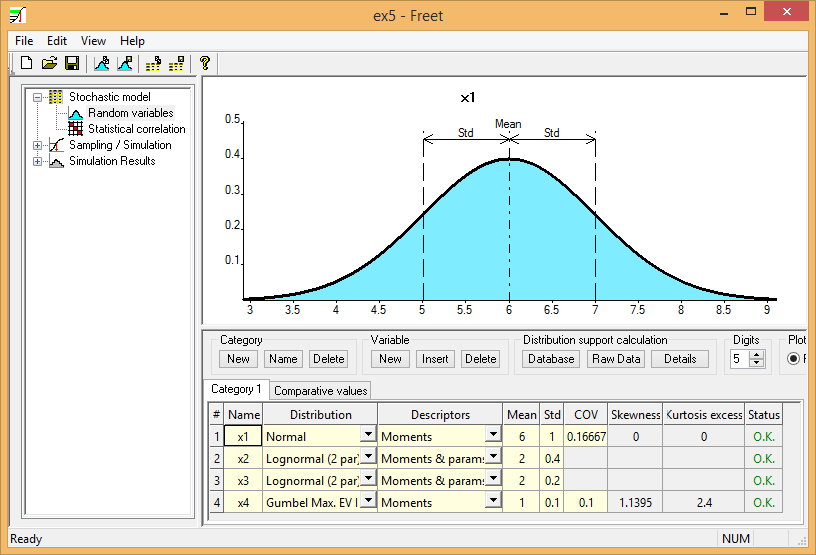The height and width of the screenshot is (555, 816).
Task: Click the Sampling / Simulation tree icon
Action: tap(56, 145)
